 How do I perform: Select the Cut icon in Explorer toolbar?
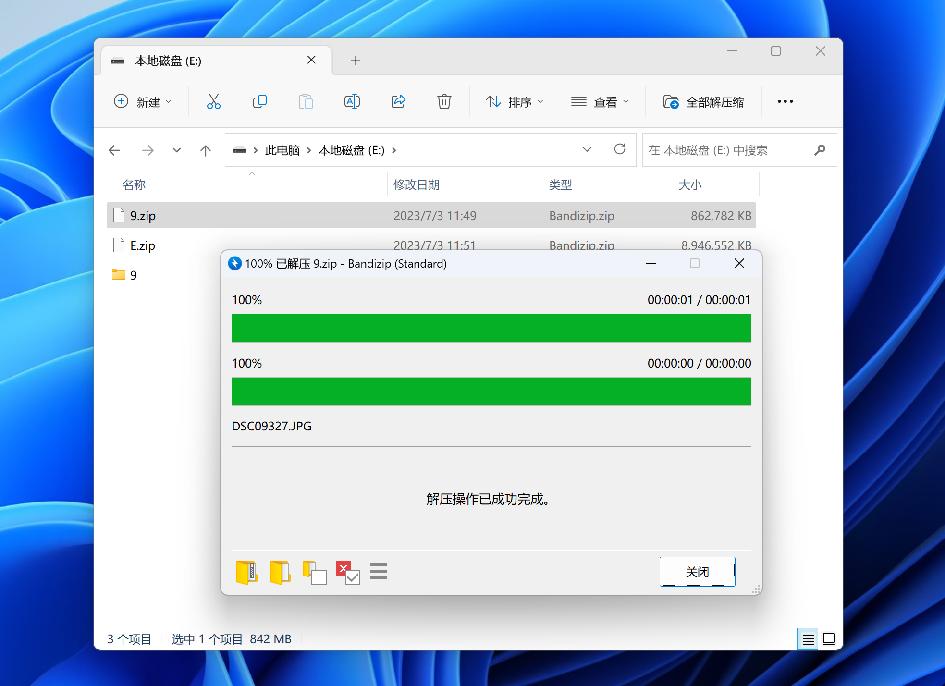point(213,101)
